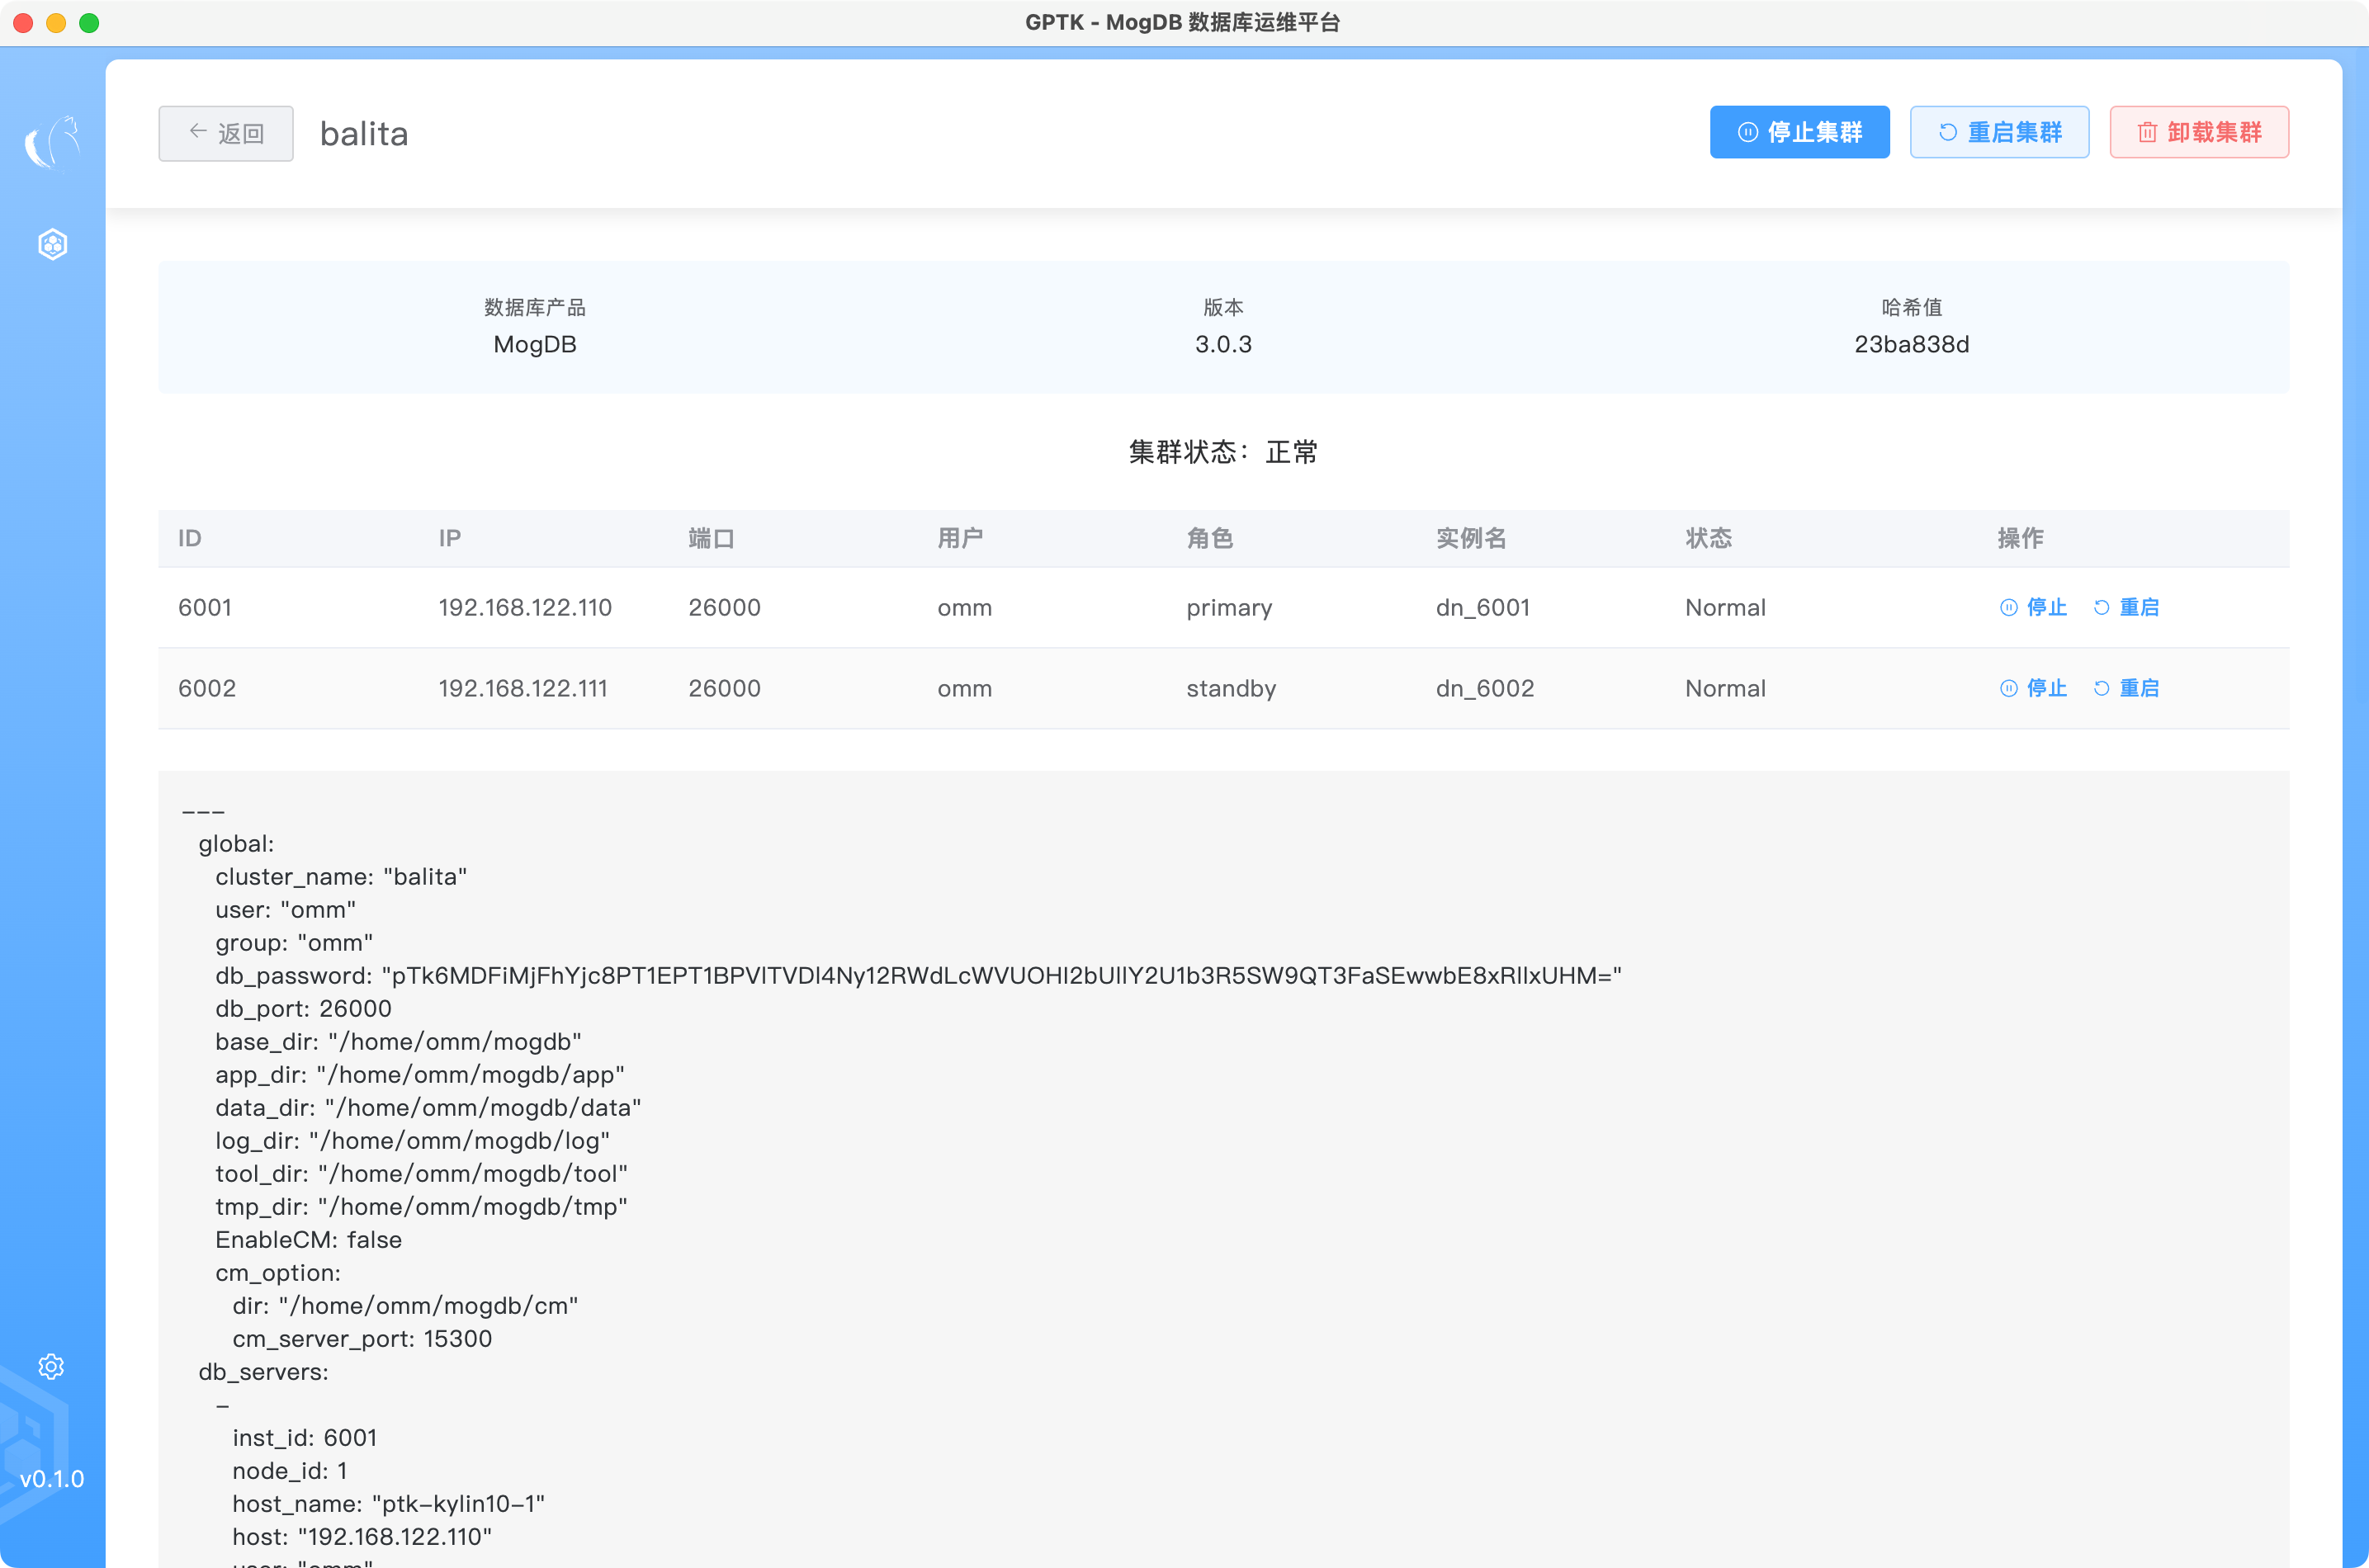Stop instance dn_6001 via 停止 link
This screenshot has height=1568, width=2369.
click(2033, 607)
